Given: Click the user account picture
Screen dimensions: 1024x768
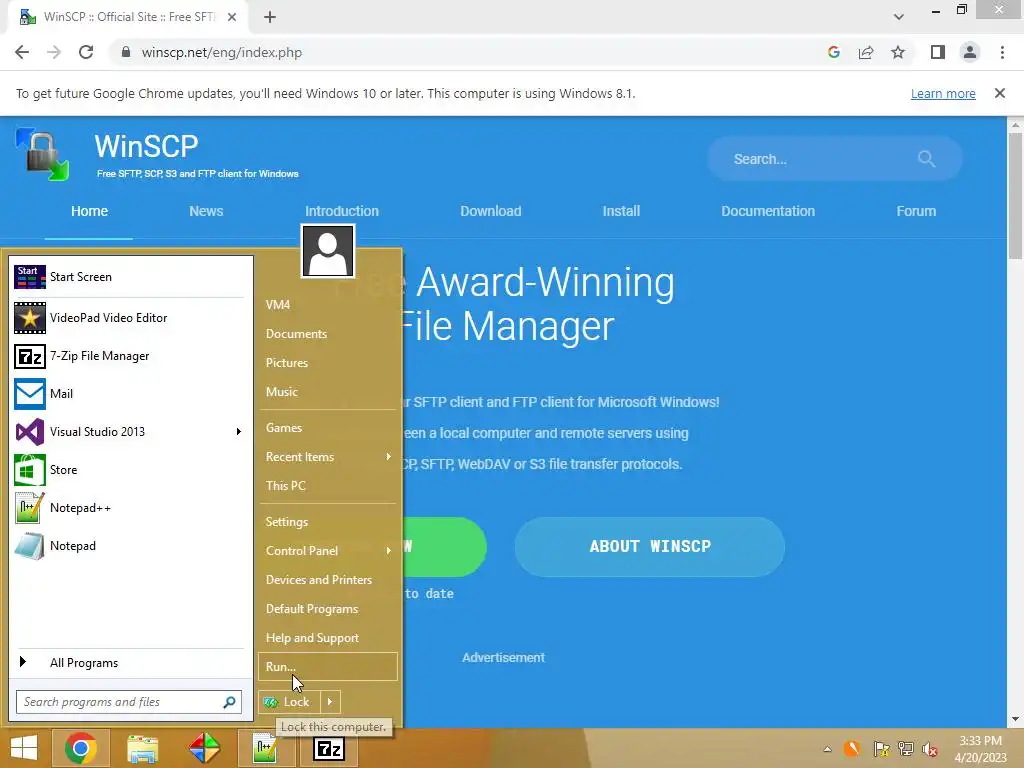Looking at the screenshot, I should (328, 251).
